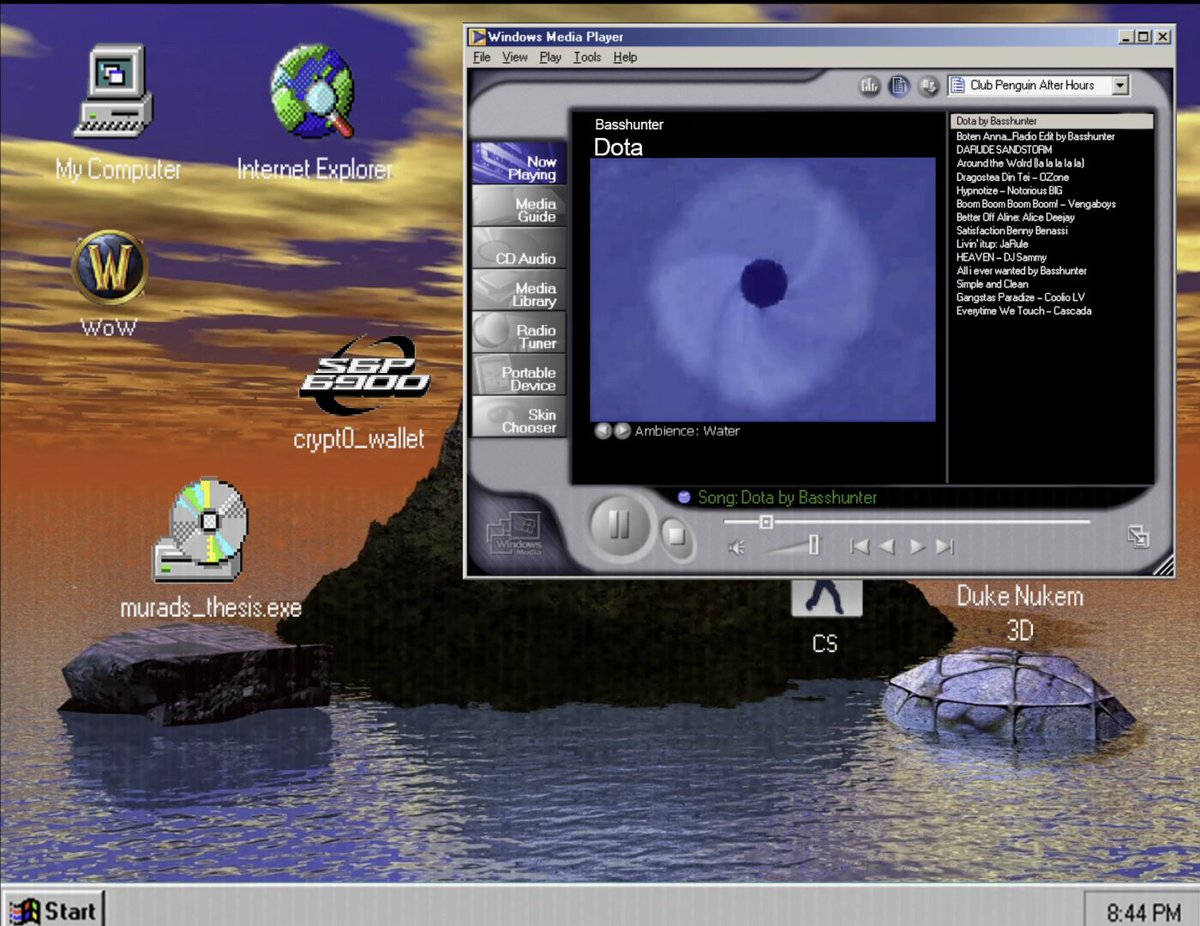Open the File menu
Image resolution: width=1200 pixels, height=926 pixels.
coord(482,57)
